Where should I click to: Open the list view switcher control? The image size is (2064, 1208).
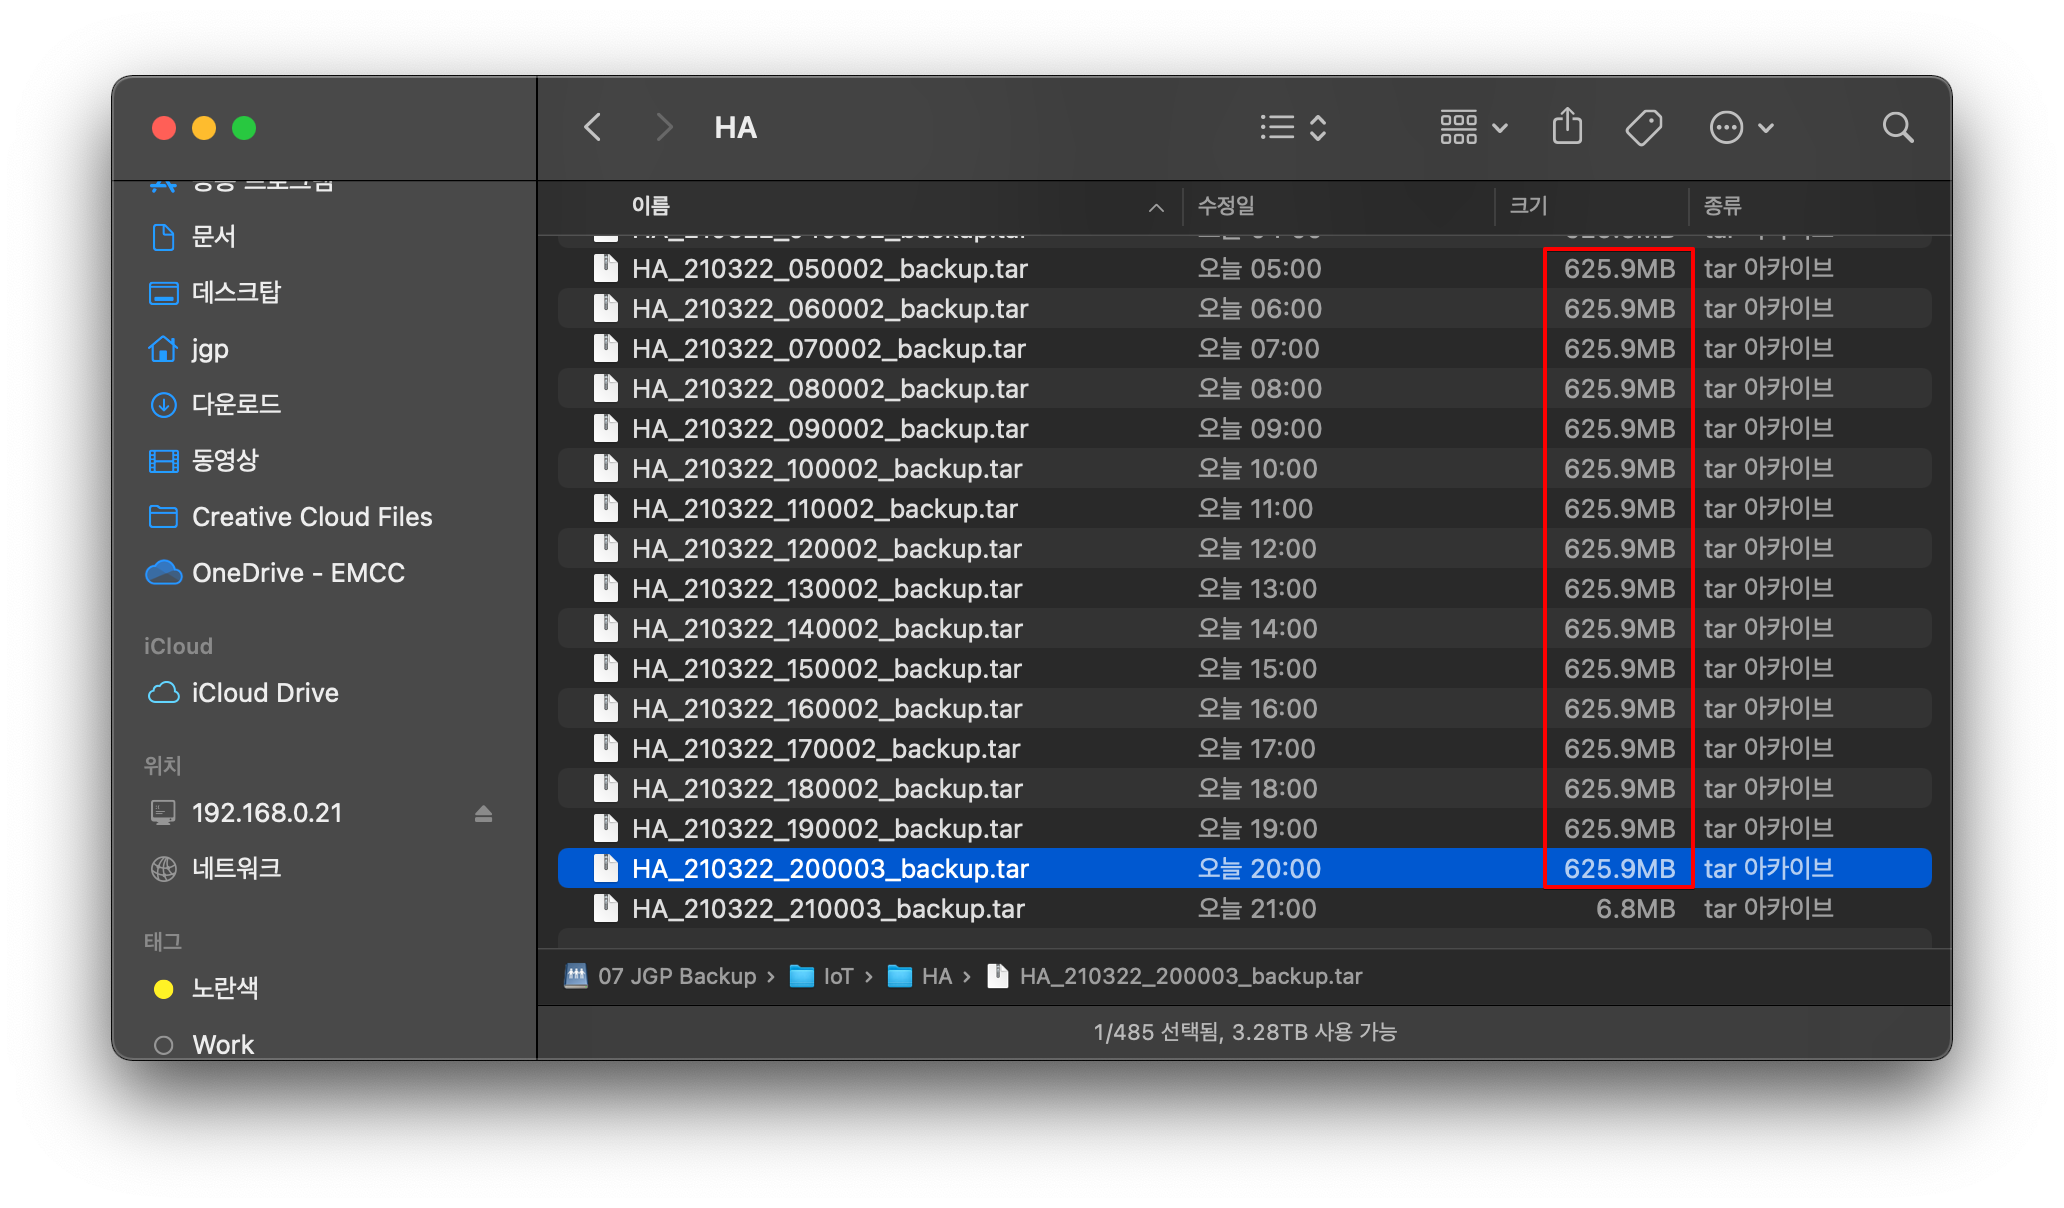1293,128
